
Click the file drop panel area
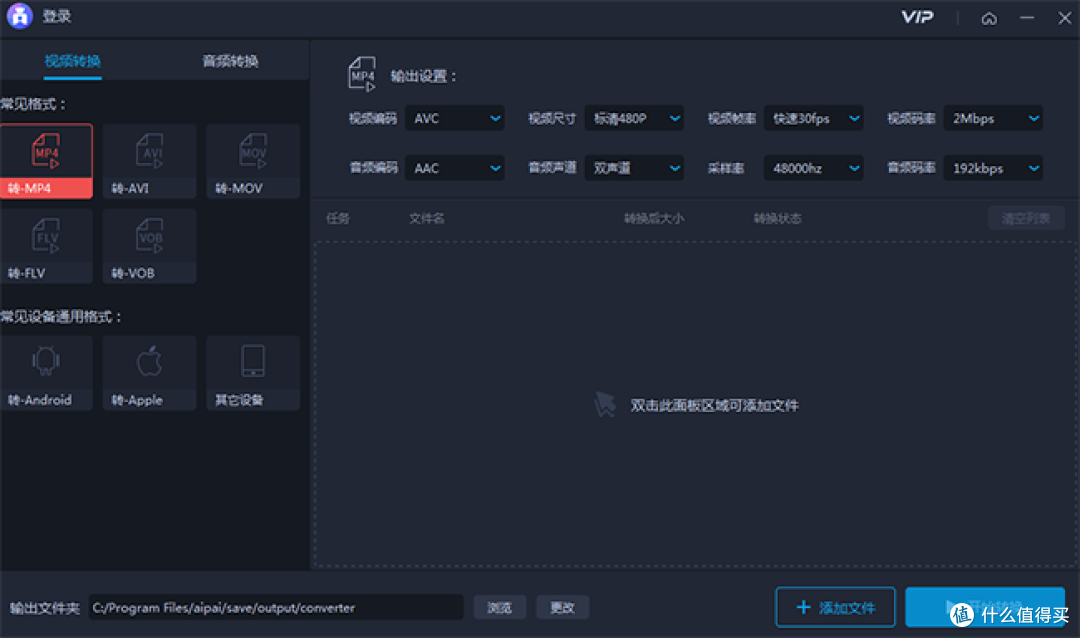coord(696,404)
